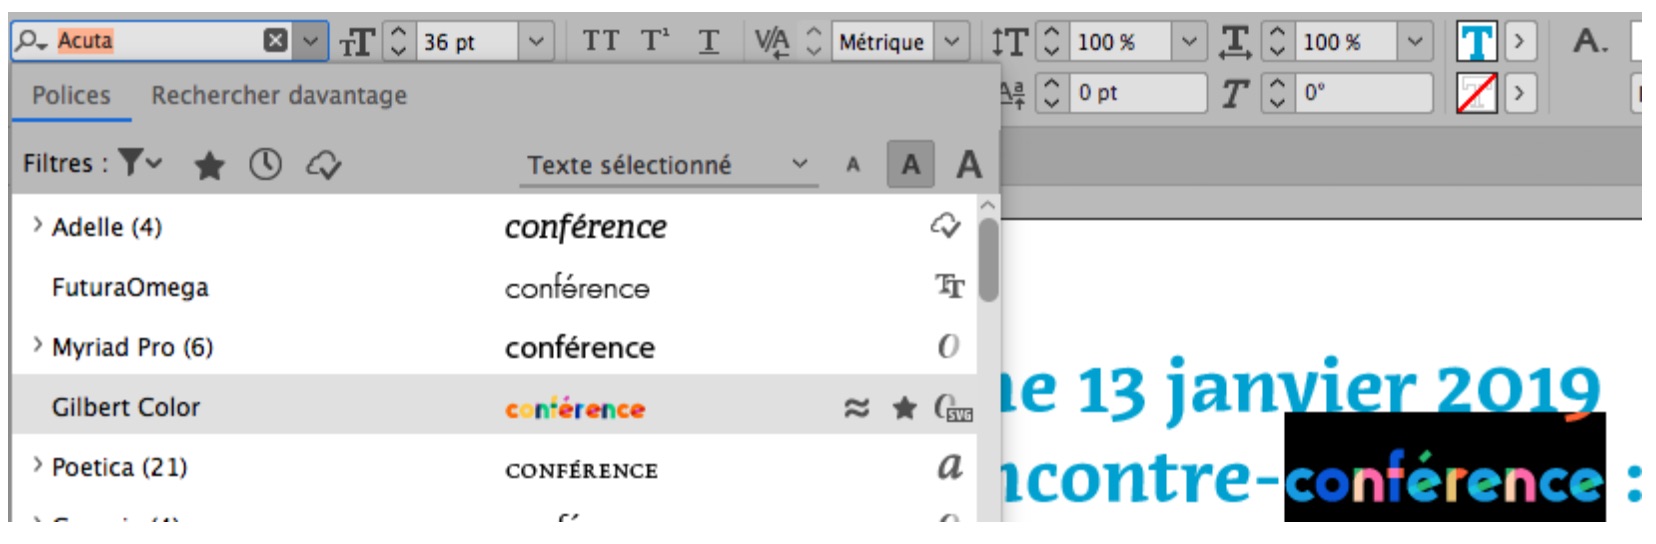1656x544 pixels.
Task: Open the Texte sélectionné sample dropdown
Action: click(668, 165)
